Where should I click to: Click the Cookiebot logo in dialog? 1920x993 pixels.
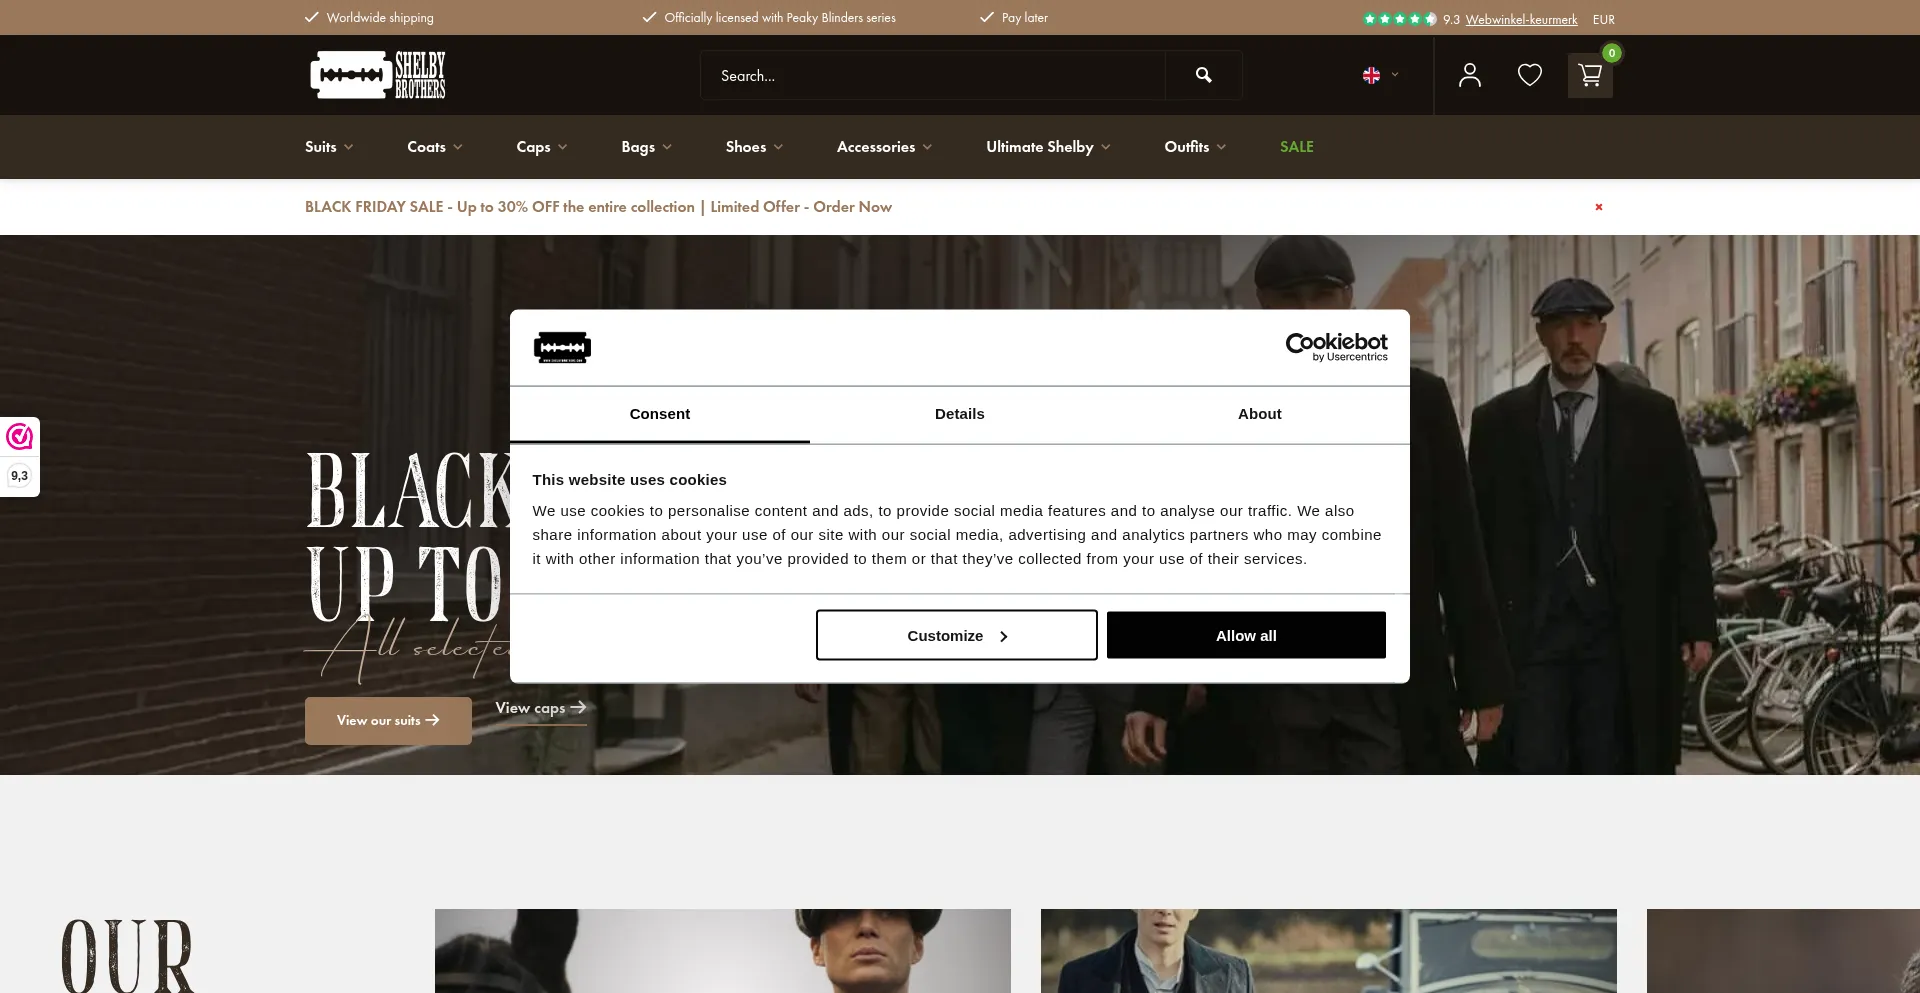coord(1336,347)
